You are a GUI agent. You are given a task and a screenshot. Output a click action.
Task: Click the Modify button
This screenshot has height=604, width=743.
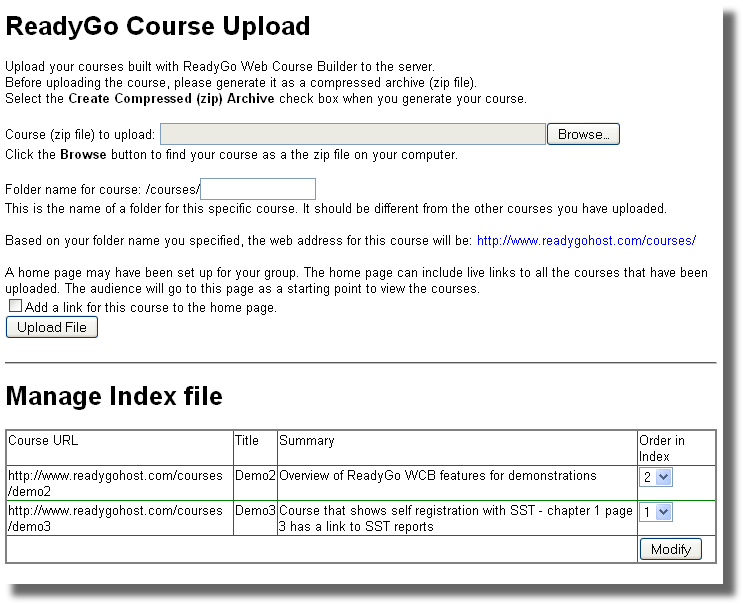pyautogui.click(x=671, y=549)
